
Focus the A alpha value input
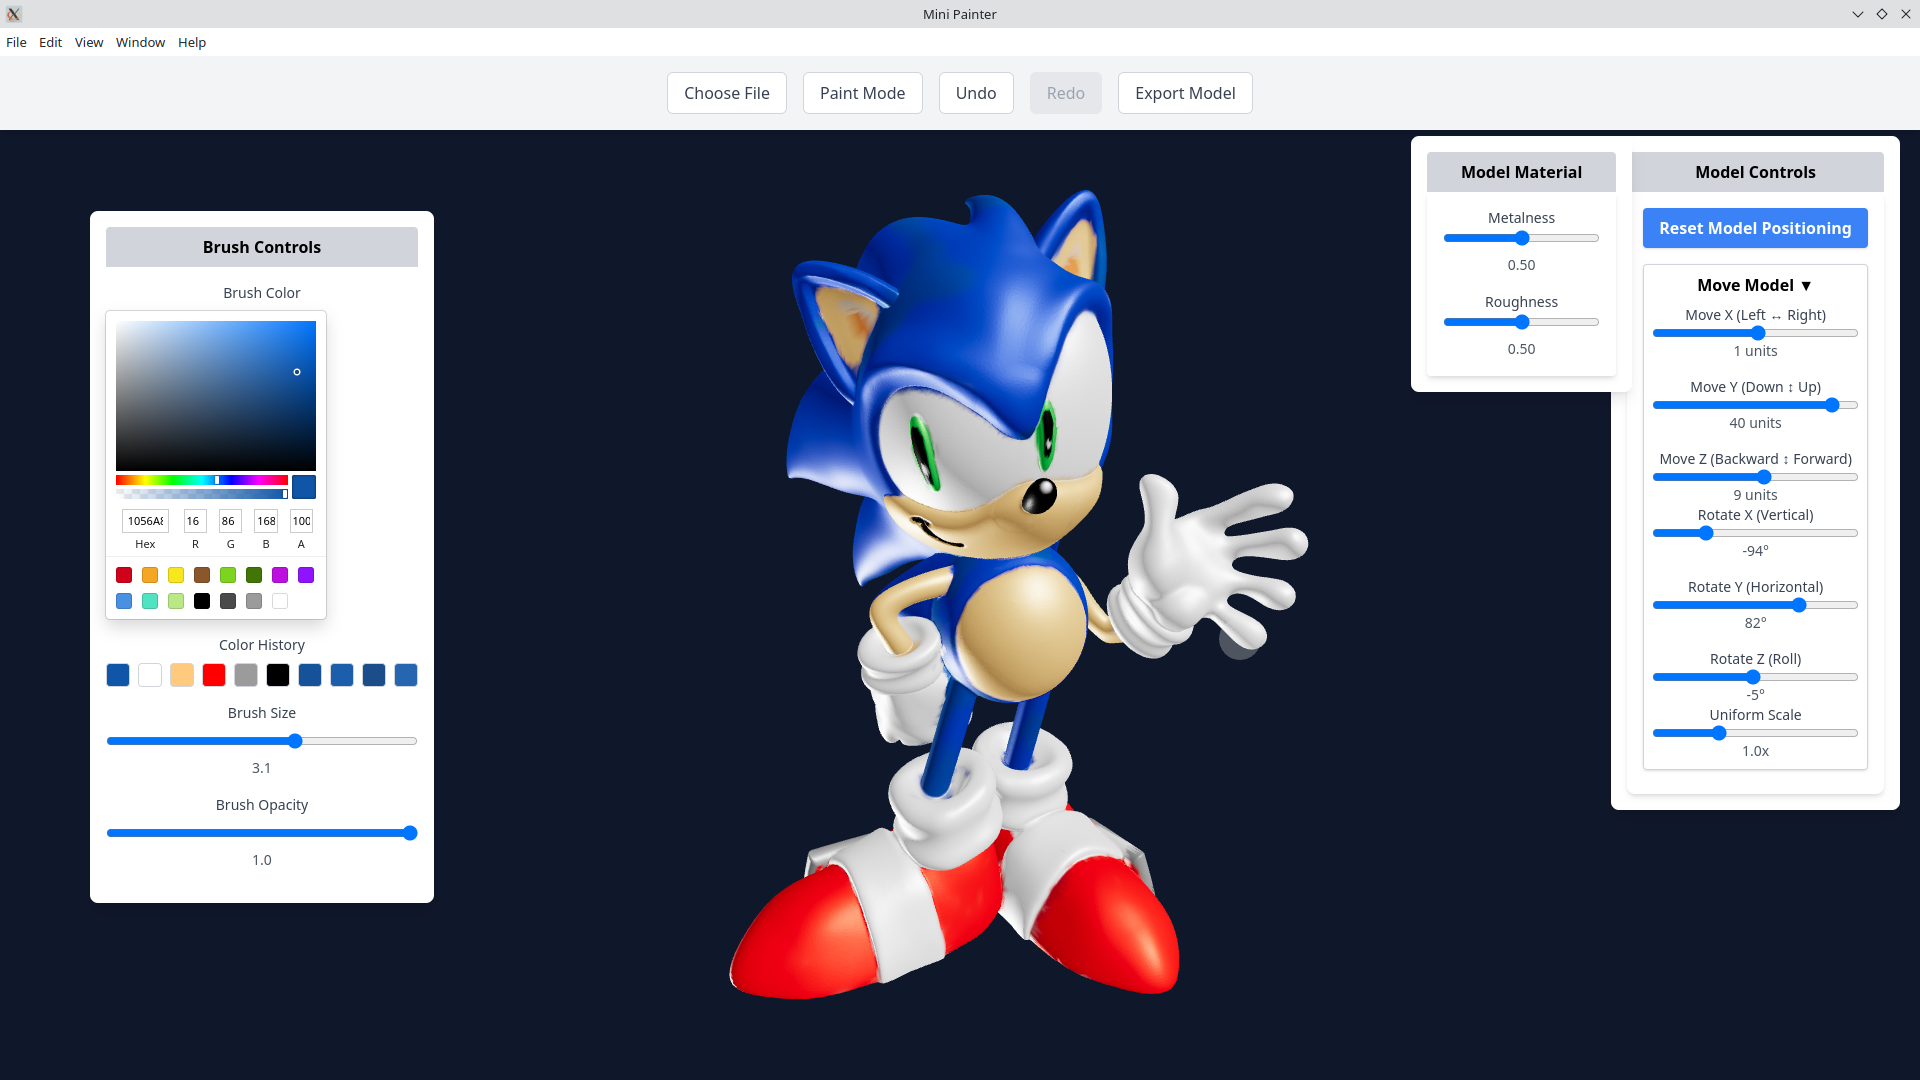tap(301, 521)
